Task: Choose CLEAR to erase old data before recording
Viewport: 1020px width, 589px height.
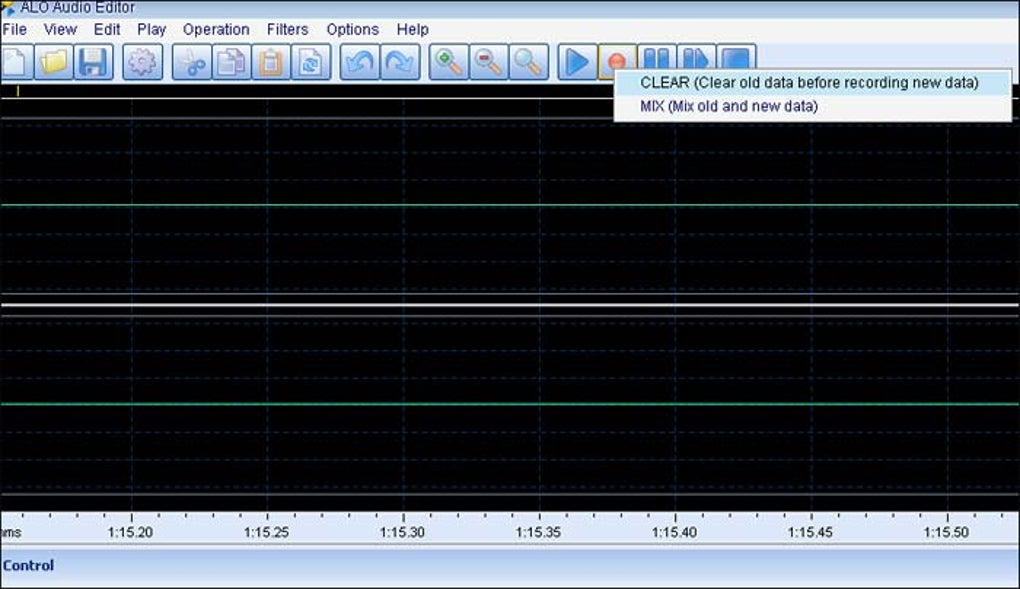Action: coord(812,82)
